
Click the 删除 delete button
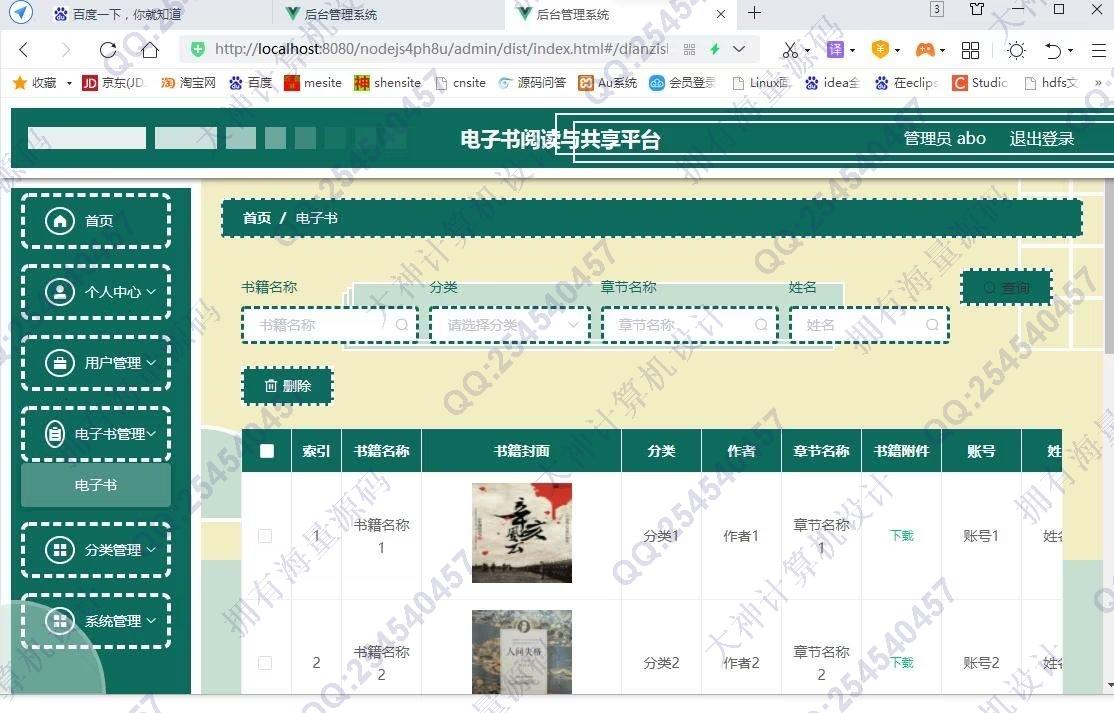click(x=288, y=386)
